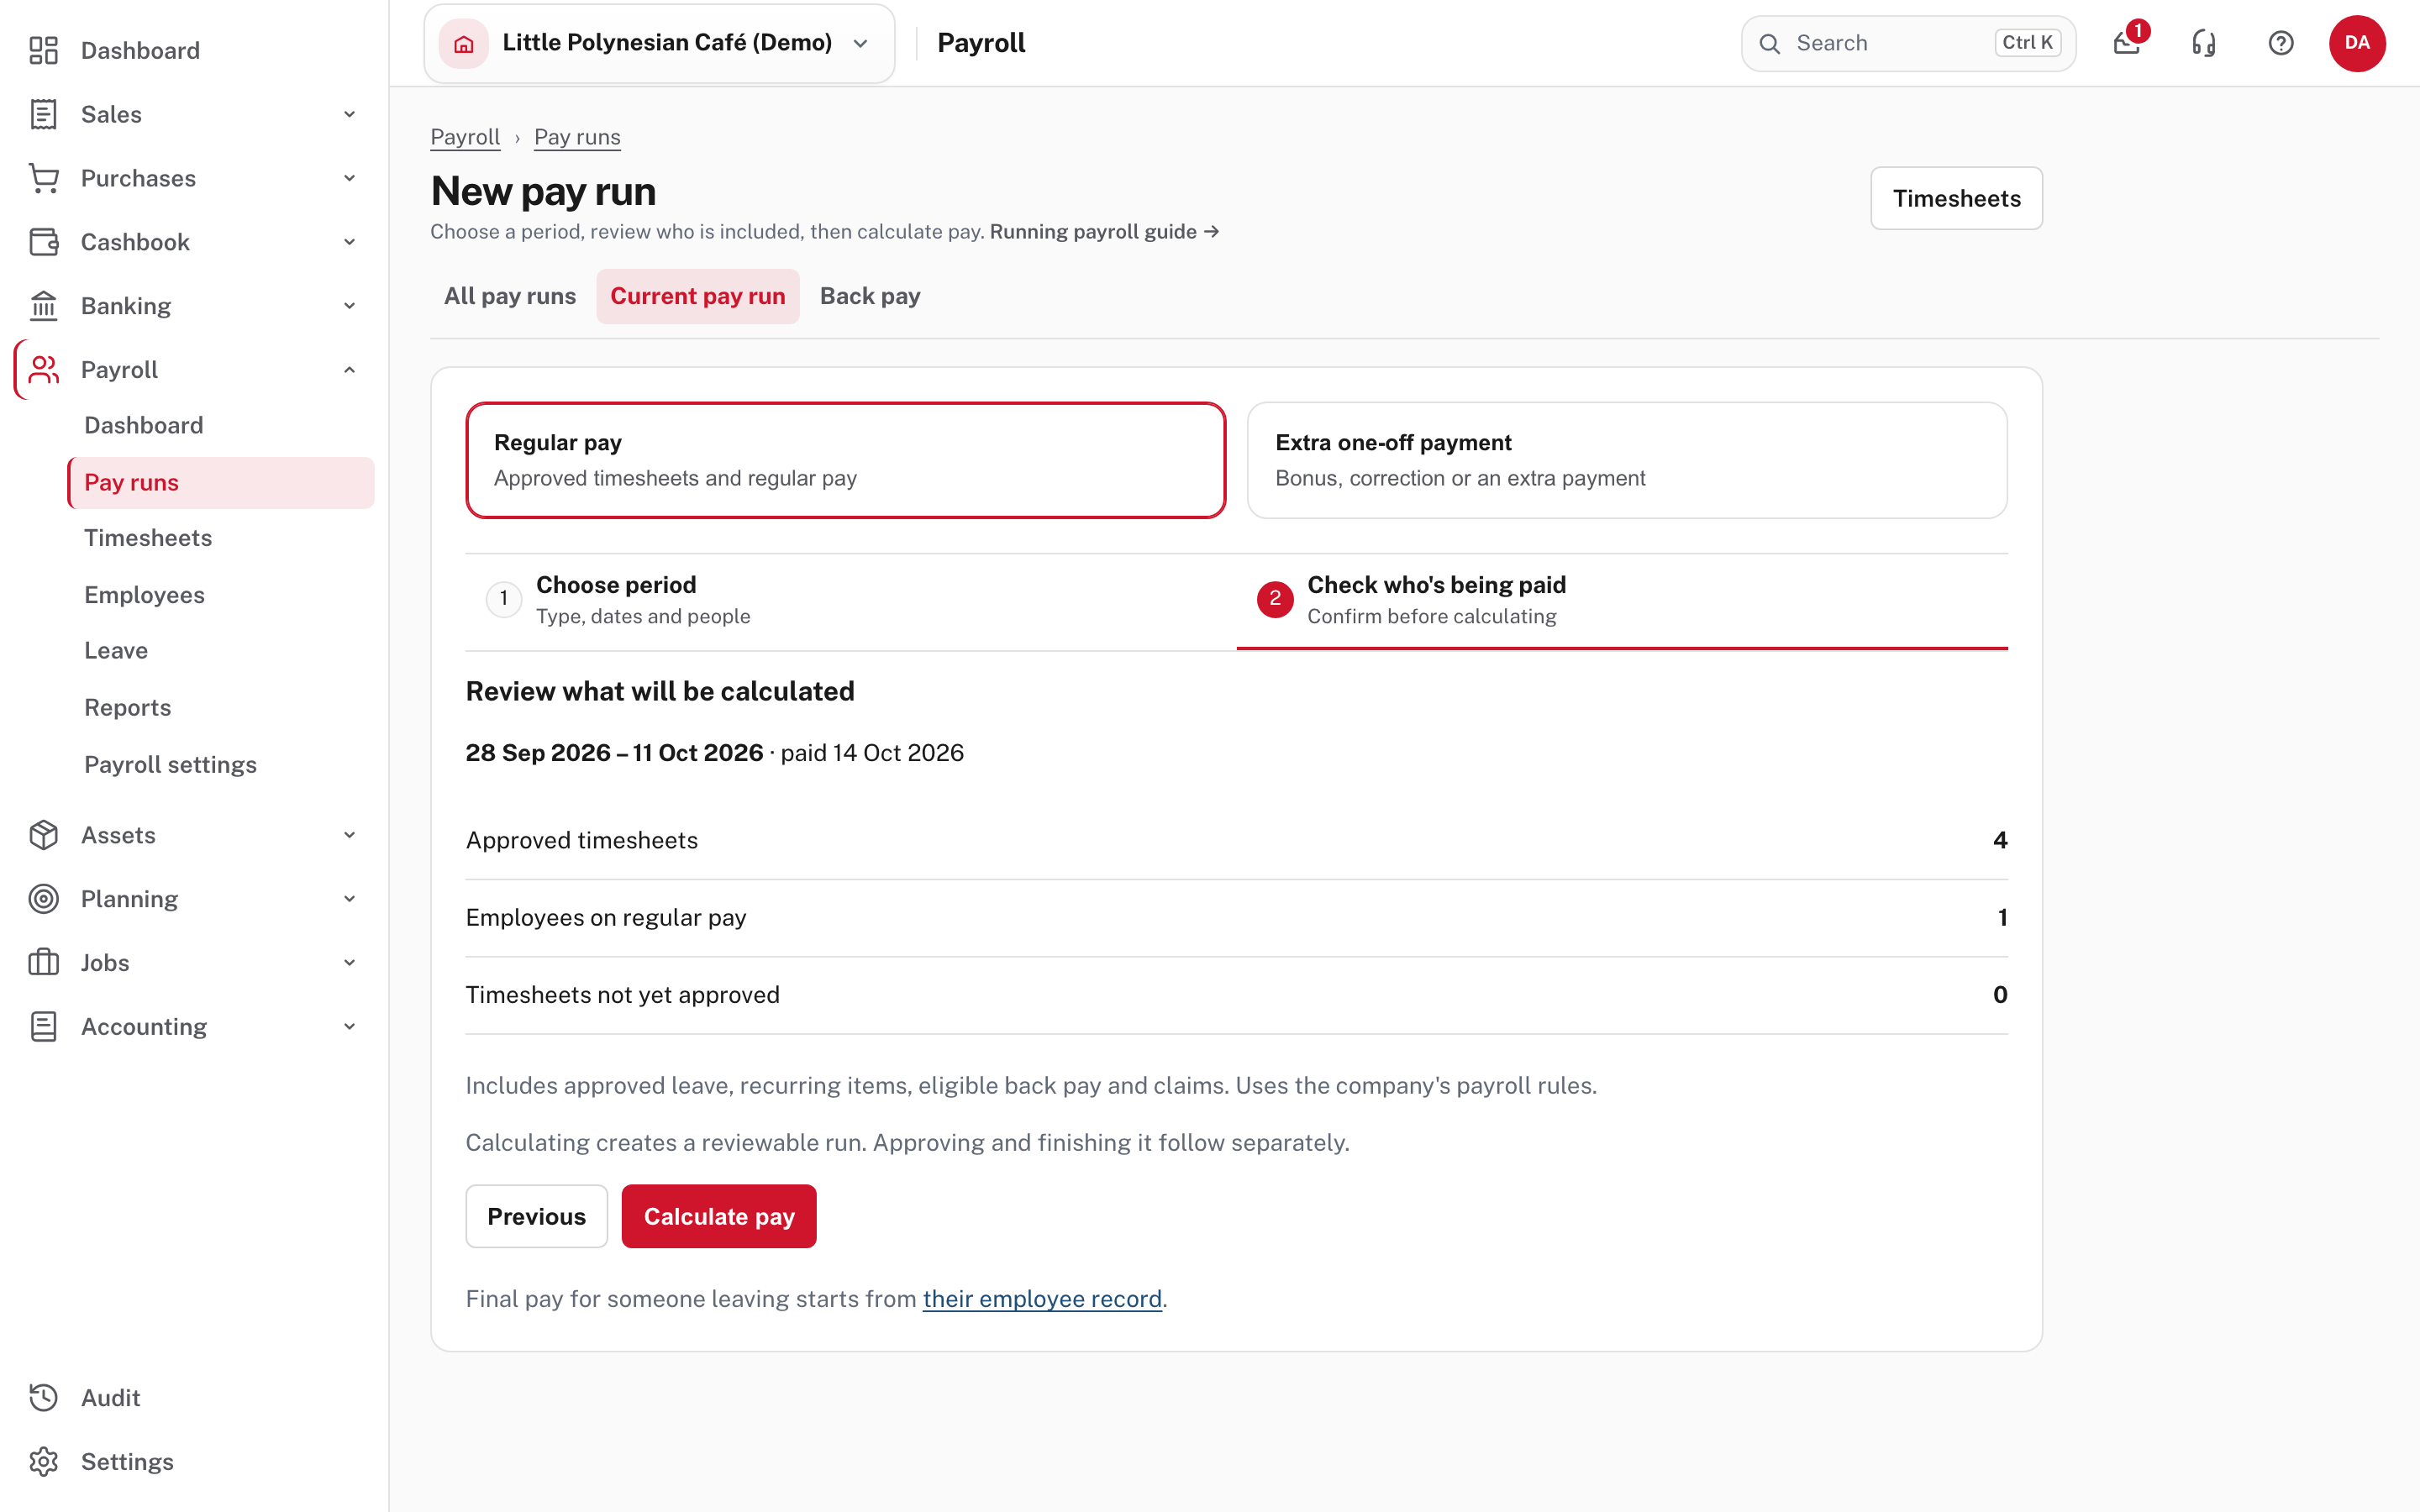Screen dimensions: 2420x1512
Task: Click the Planning target icon
Action: [x=43, y=899]
